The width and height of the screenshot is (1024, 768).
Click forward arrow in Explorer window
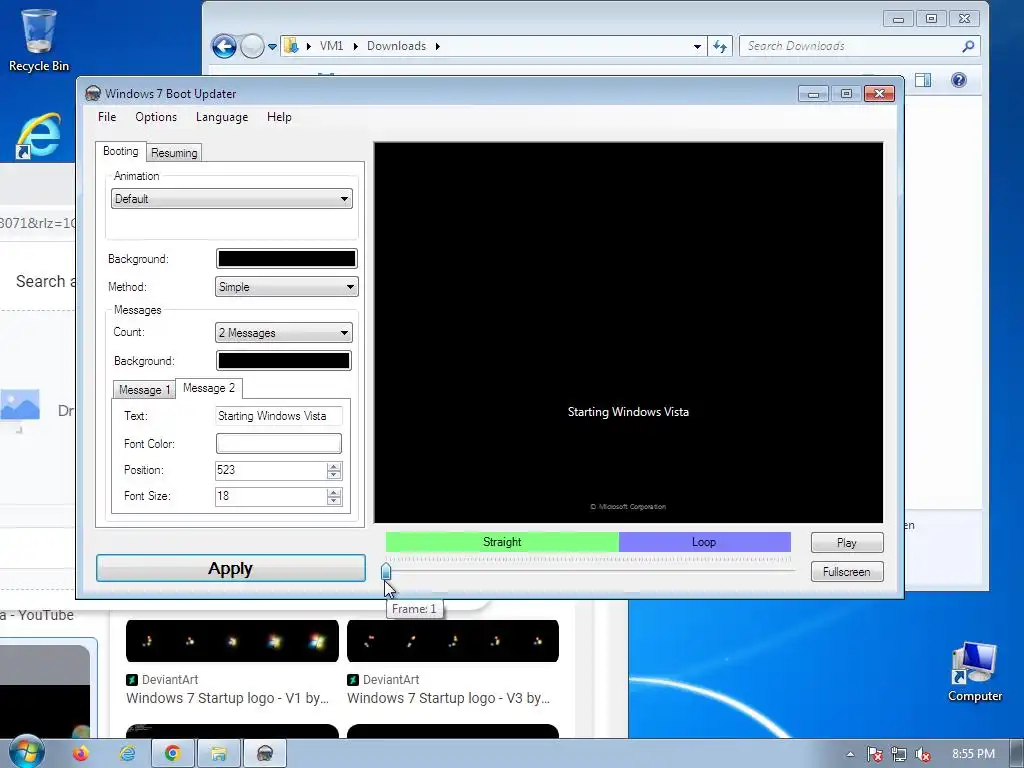[x=252, y=46]
